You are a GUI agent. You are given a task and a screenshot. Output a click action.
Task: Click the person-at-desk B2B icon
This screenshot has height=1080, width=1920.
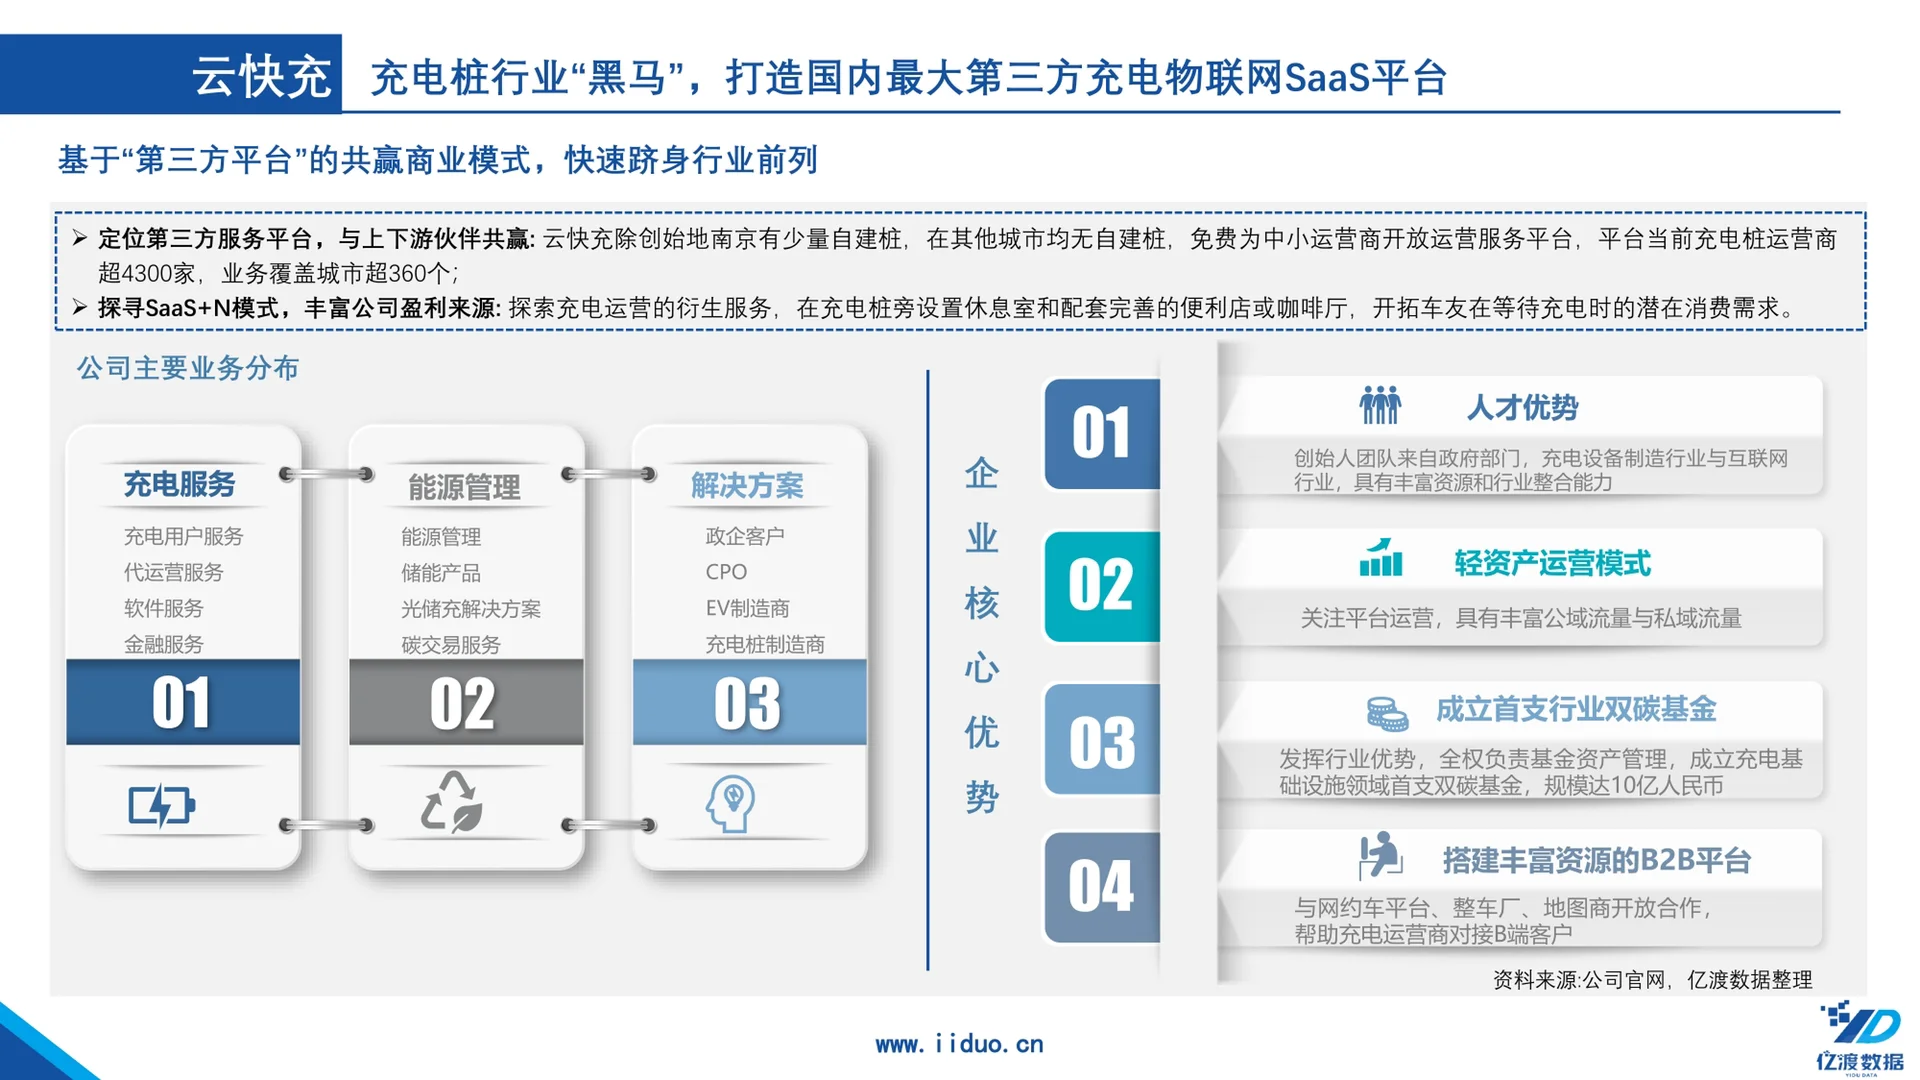[x=1380, y=856]
